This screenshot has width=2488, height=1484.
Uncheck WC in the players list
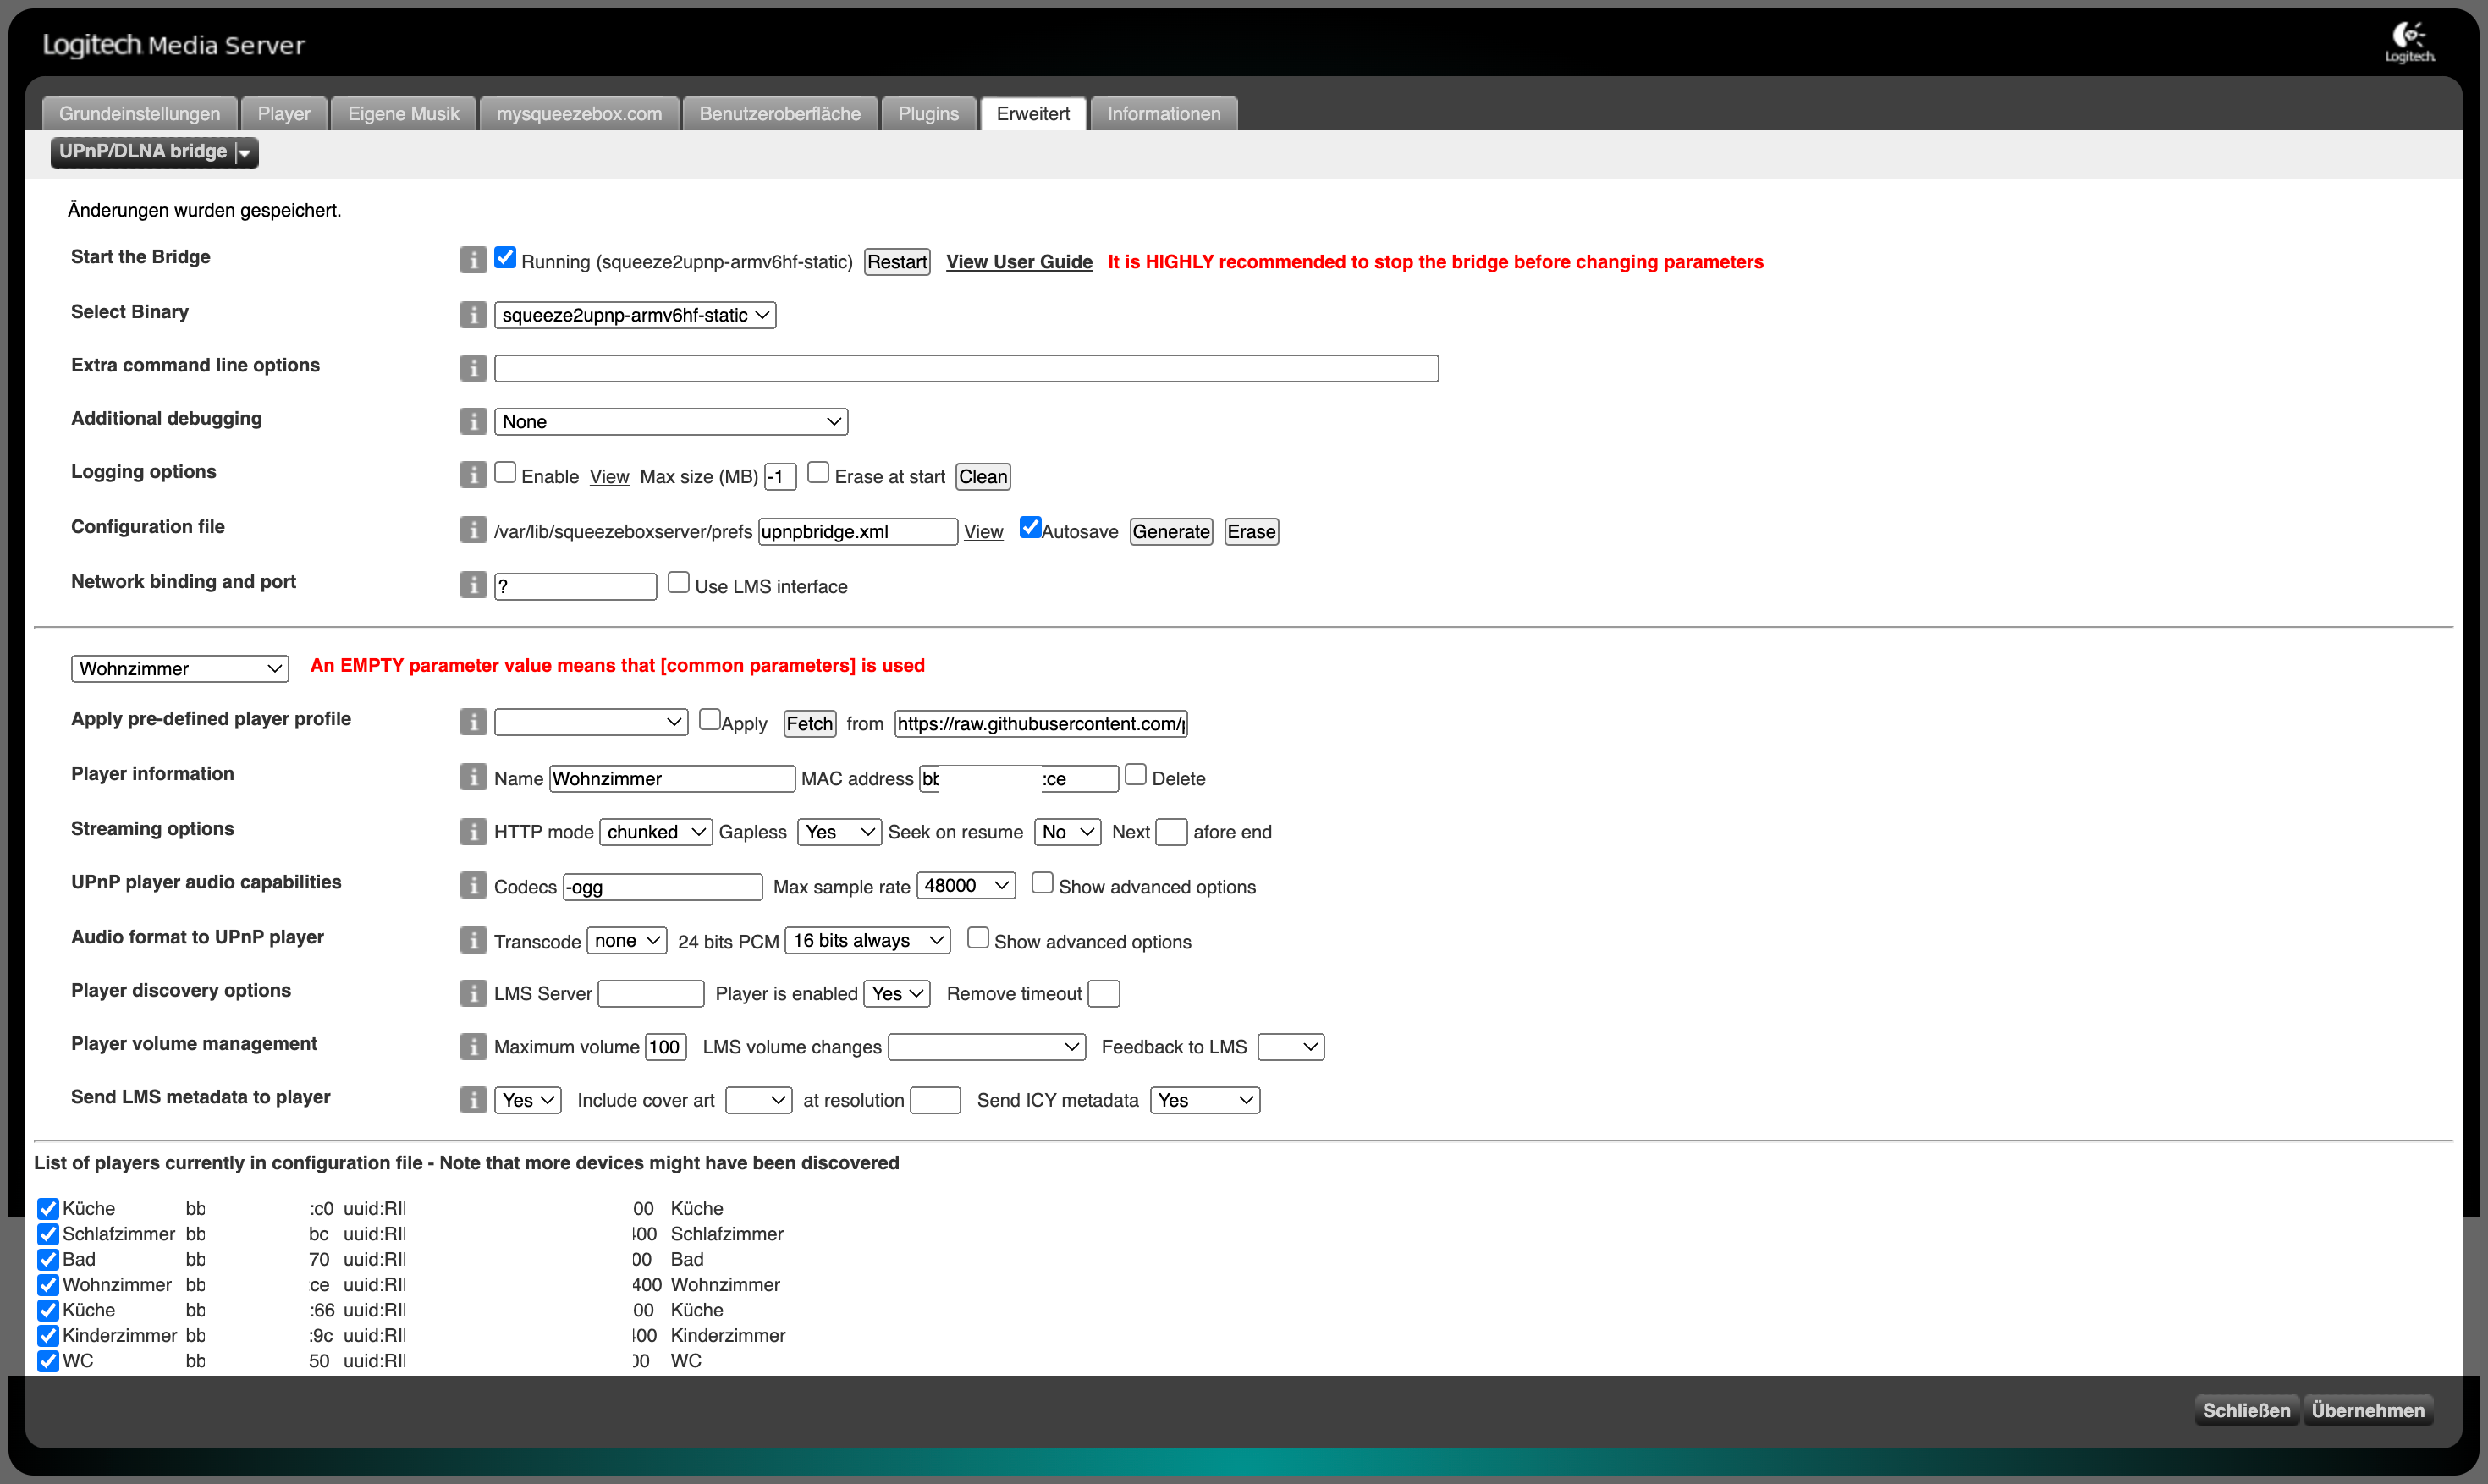click(48, 1362)
